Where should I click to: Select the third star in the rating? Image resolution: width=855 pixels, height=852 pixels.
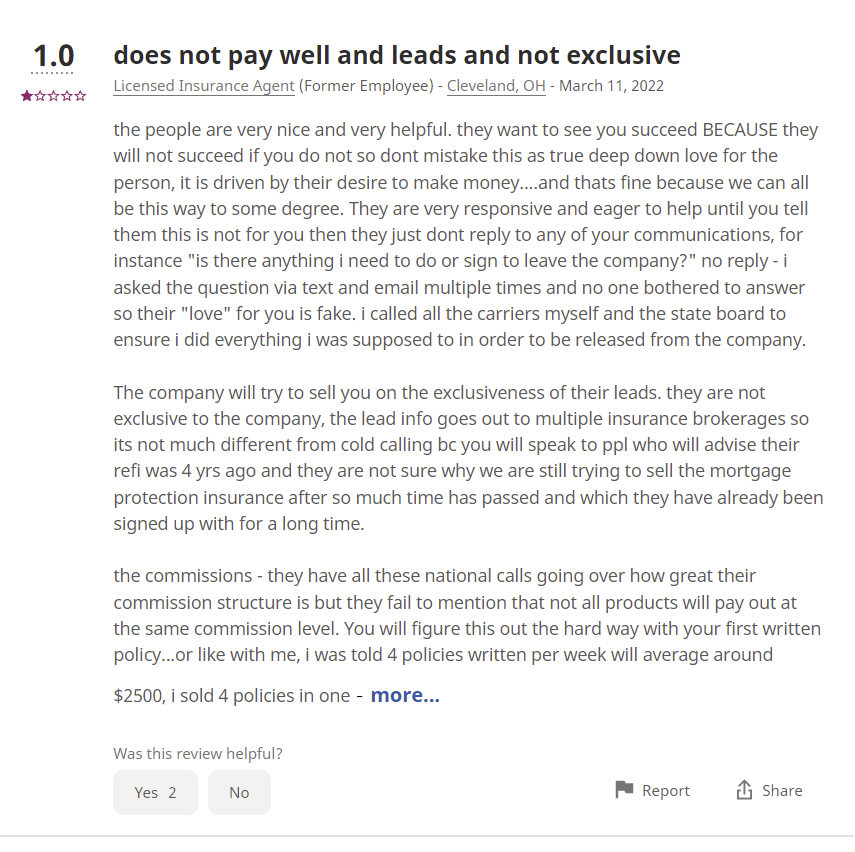click(x=53, y=97)
